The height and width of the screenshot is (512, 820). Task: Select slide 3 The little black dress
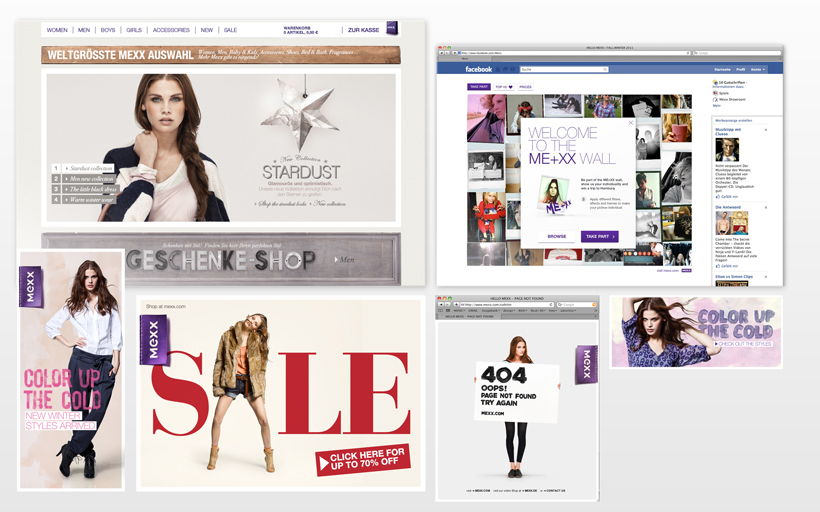pyautogui.click(x=85, y=189)
